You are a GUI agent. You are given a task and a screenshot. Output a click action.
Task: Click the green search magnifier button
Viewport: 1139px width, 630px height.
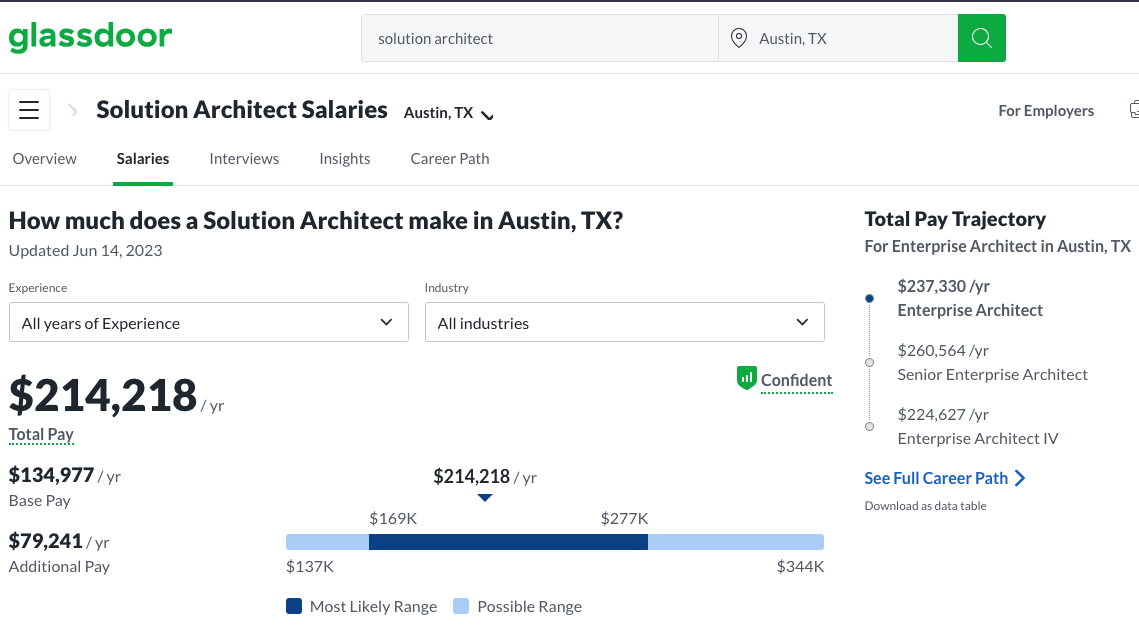point(981,38)
